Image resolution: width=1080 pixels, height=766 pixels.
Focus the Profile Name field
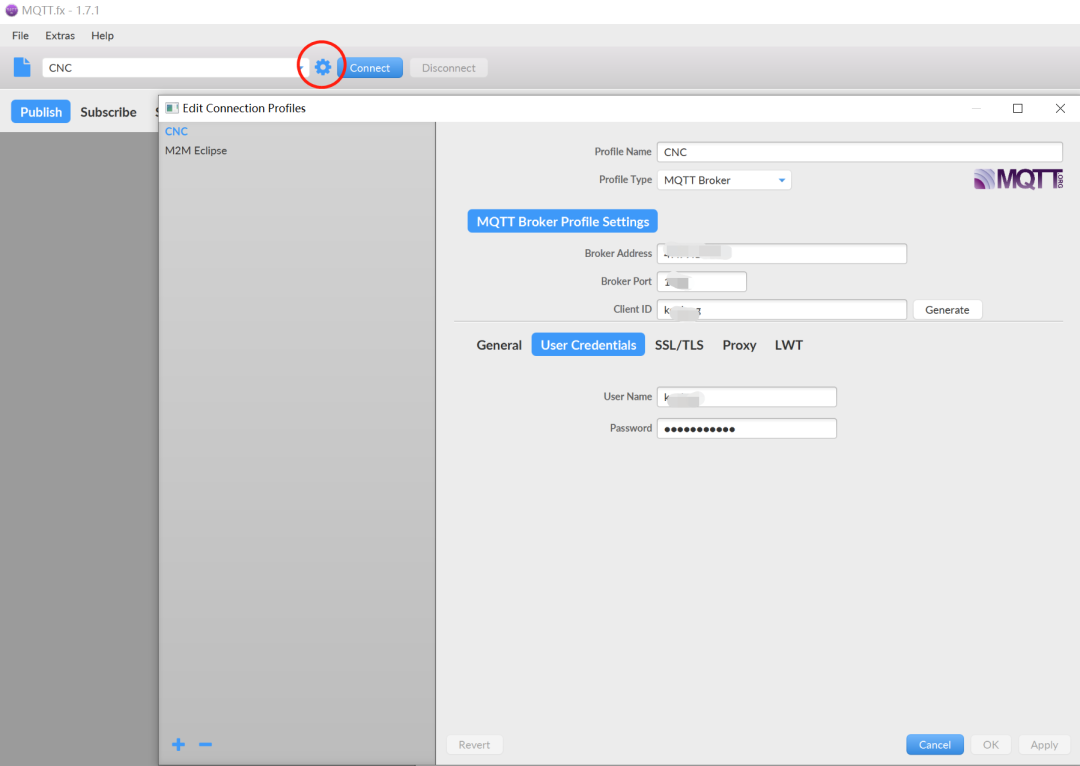coord(860,152)
